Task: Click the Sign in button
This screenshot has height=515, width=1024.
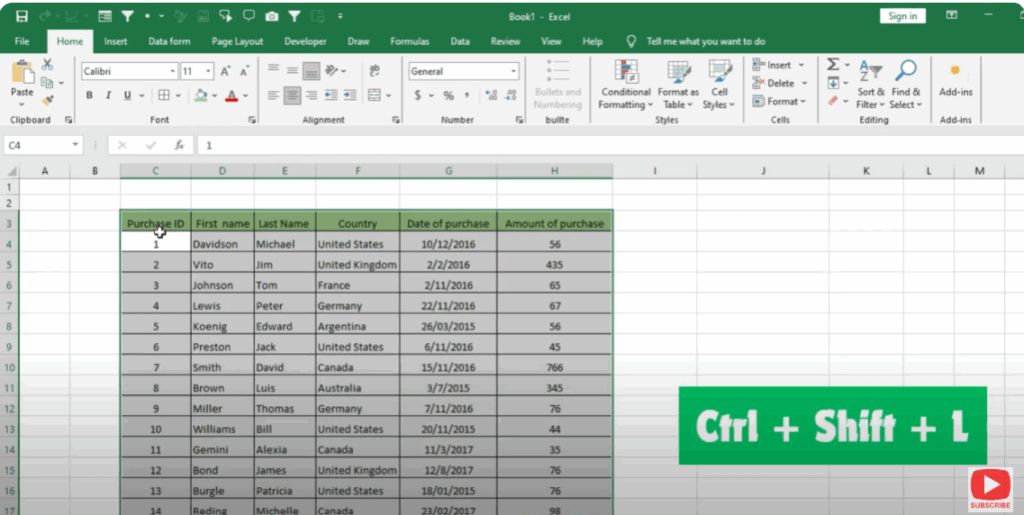Action: [x=902, y=16]
